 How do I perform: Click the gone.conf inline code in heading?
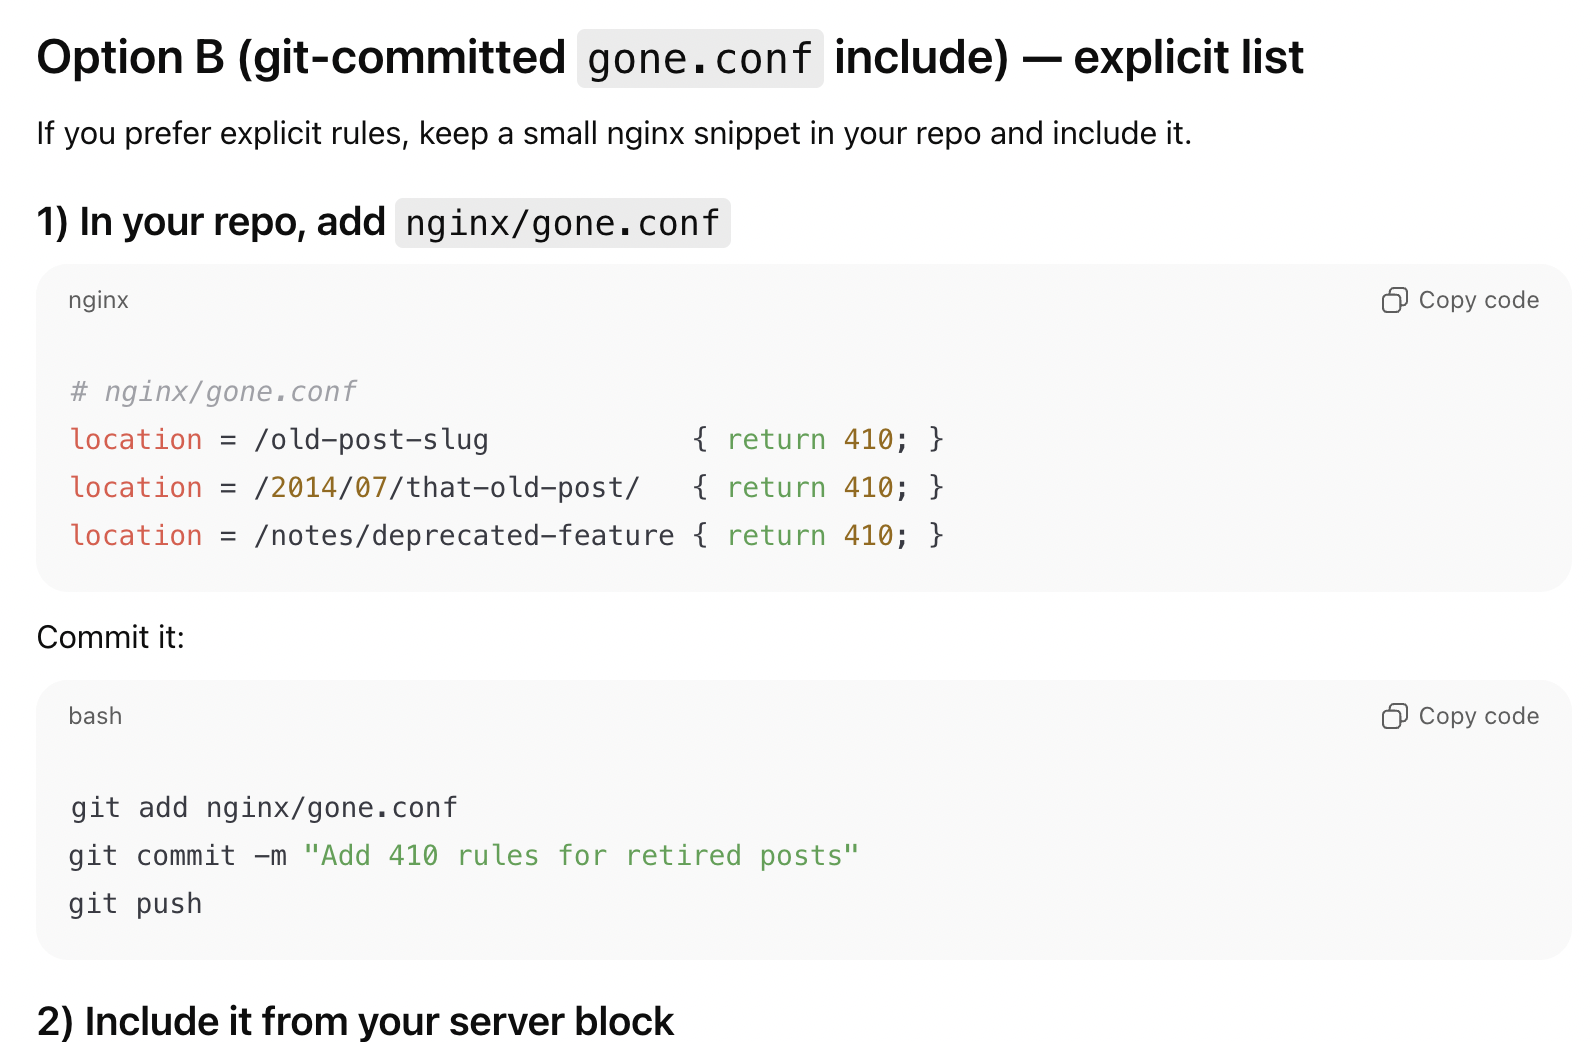[699, 59]
